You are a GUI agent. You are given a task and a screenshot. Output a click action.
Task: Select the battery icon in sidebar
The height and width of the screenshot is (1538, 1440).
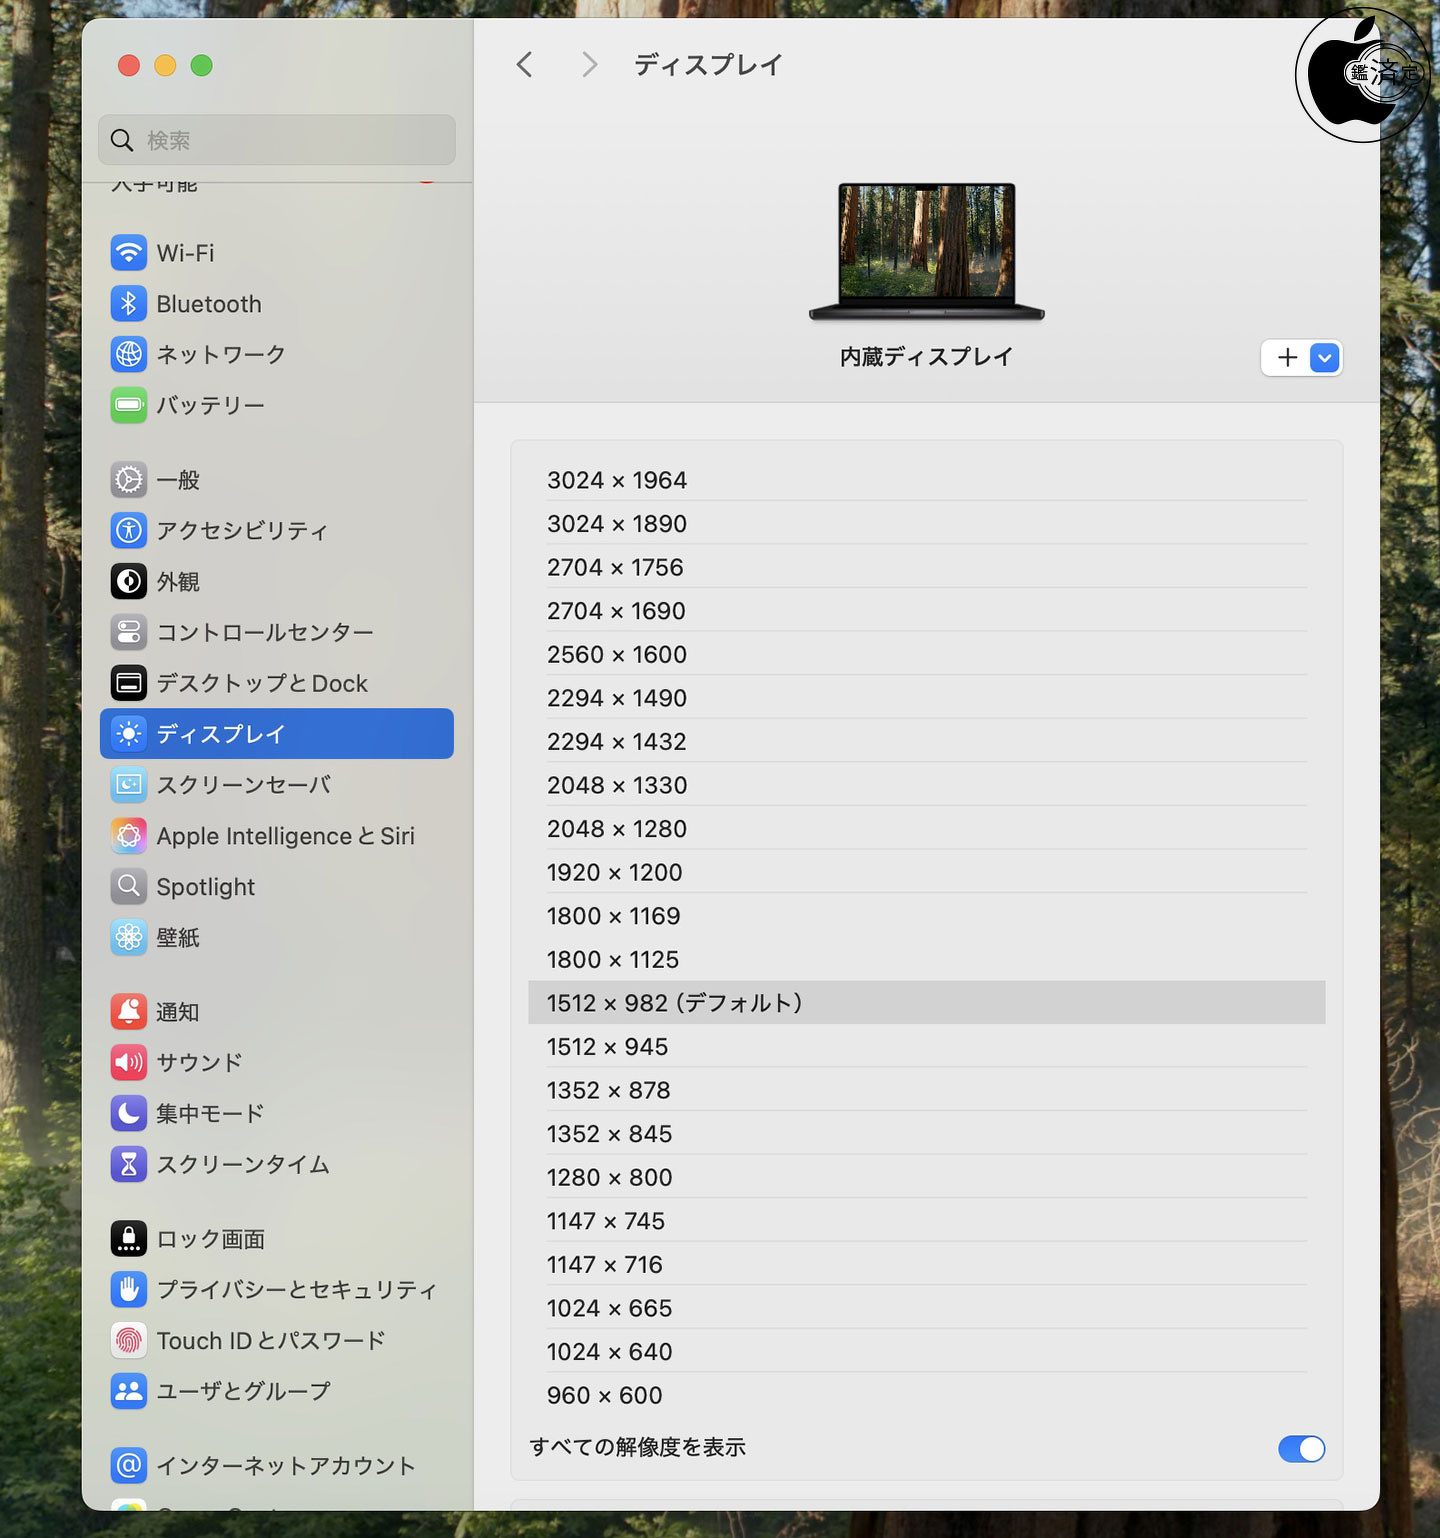click(x=129, y=405)
